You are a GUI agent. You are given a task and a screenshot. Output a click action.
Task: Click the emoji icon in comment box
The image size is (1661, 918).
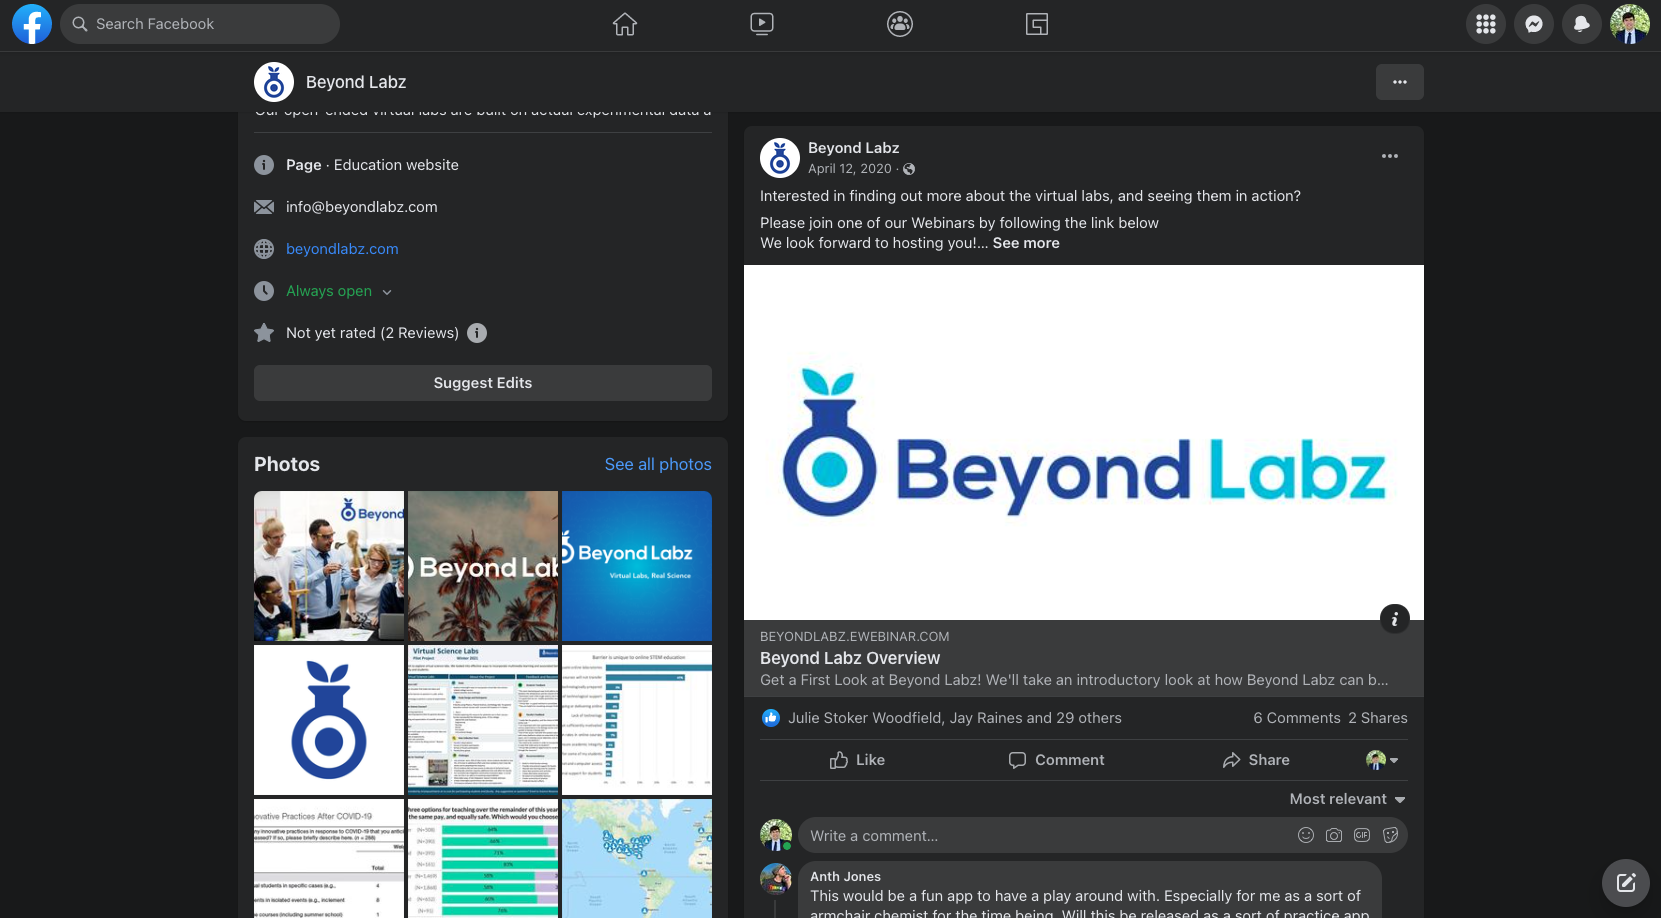point(1305,835)
